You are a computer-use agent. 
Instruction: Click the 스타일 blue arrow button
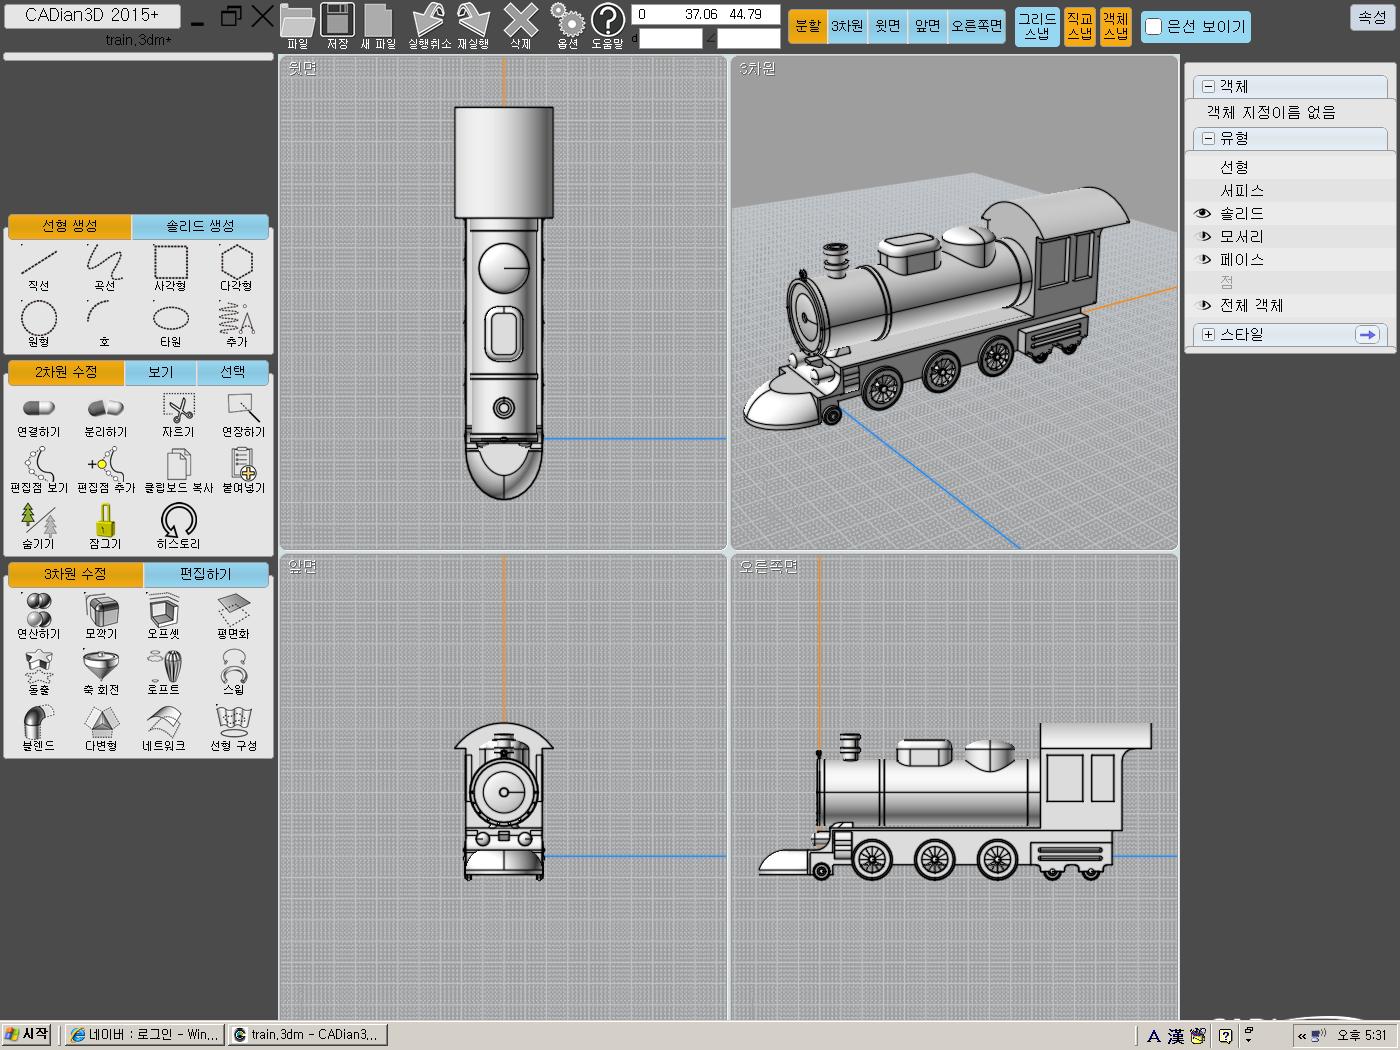tap(1367, 335)
